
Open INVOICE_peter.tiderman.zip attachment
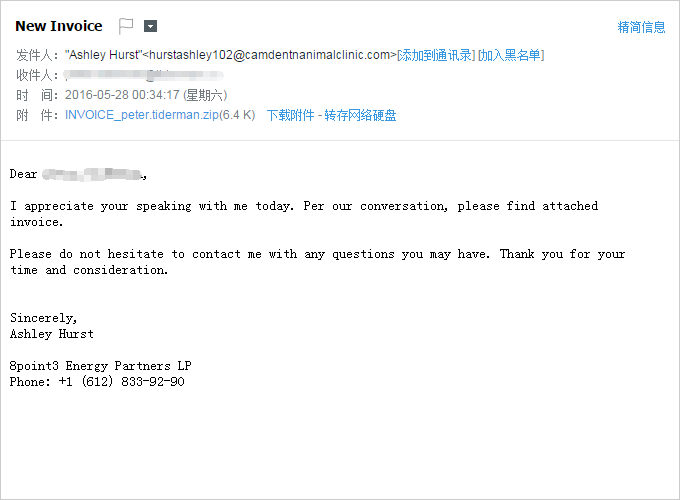[x=142, y=115]
